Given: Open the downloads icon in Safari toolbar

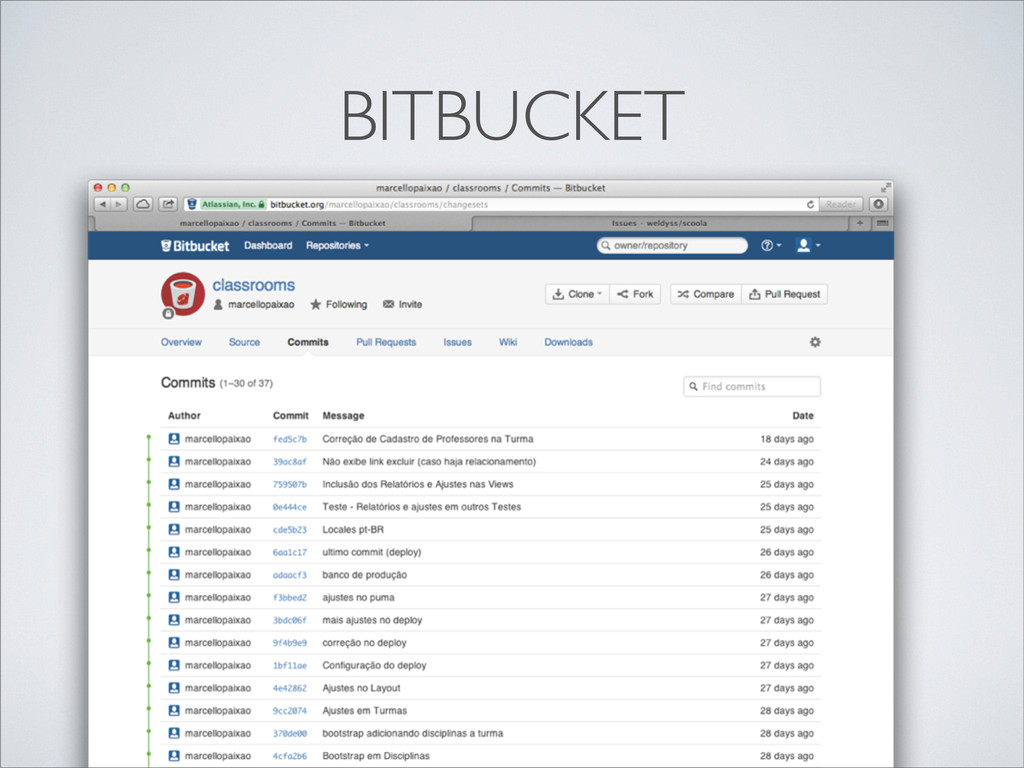Looking at the screenshot, I should pyautogui.click(x=878, y=204).
